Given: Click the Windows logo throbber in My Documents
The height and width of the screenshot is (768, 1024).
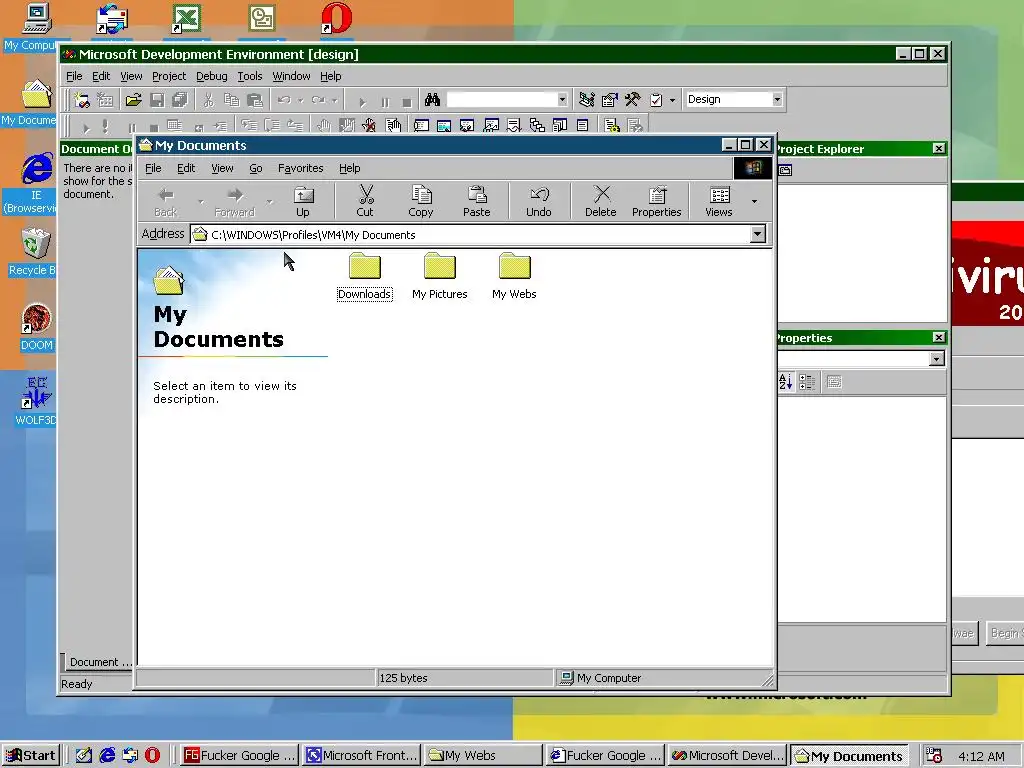Looking at the screenshot, I should click(752, 168).
